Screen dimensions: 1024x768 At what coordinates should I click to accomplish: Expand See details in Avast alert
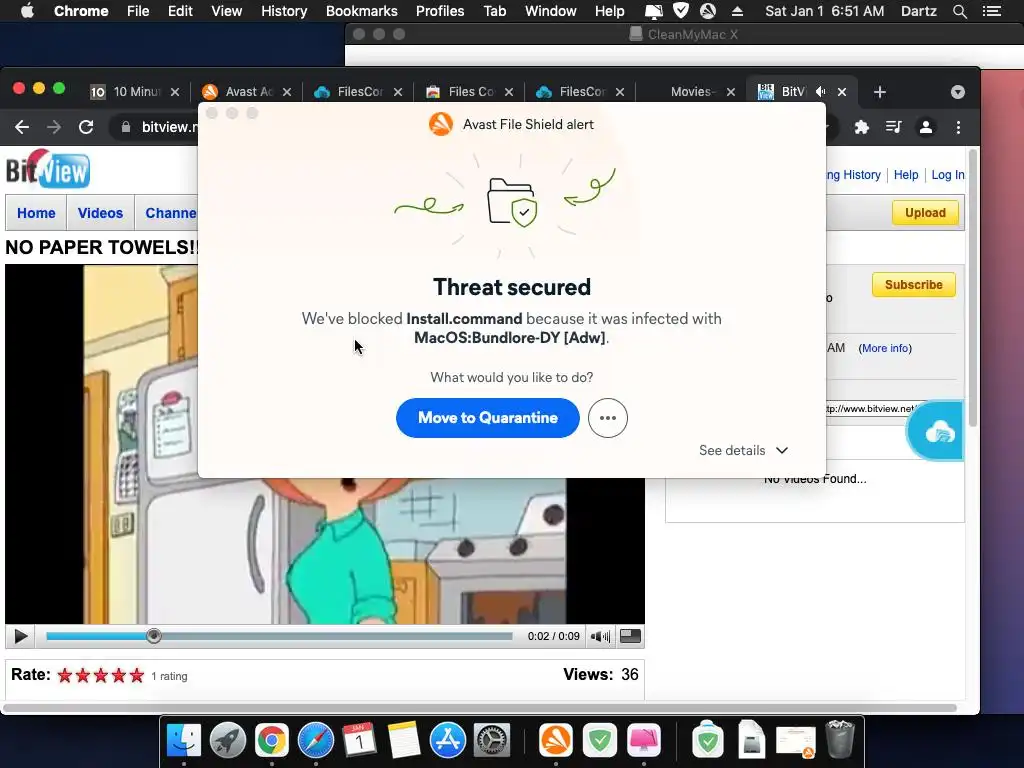[x=743, y=450]
